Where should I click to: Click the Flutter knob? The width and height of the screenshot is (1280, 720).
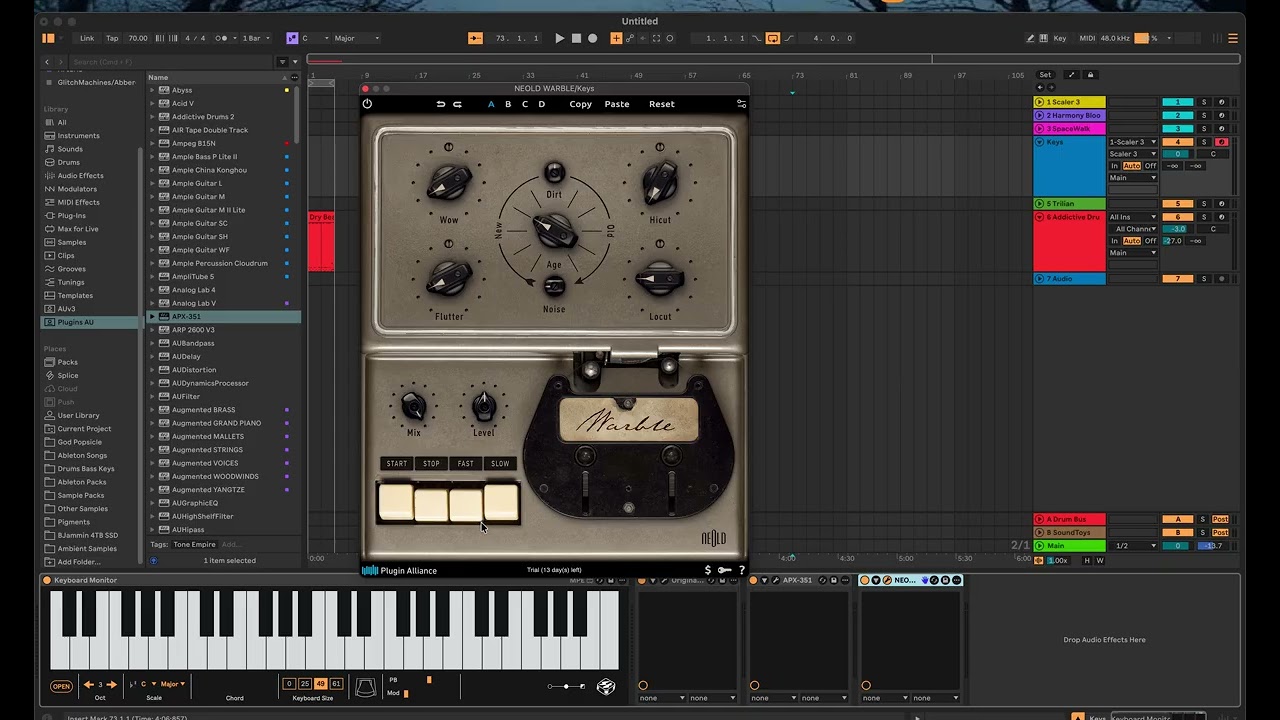pos(448,279)
